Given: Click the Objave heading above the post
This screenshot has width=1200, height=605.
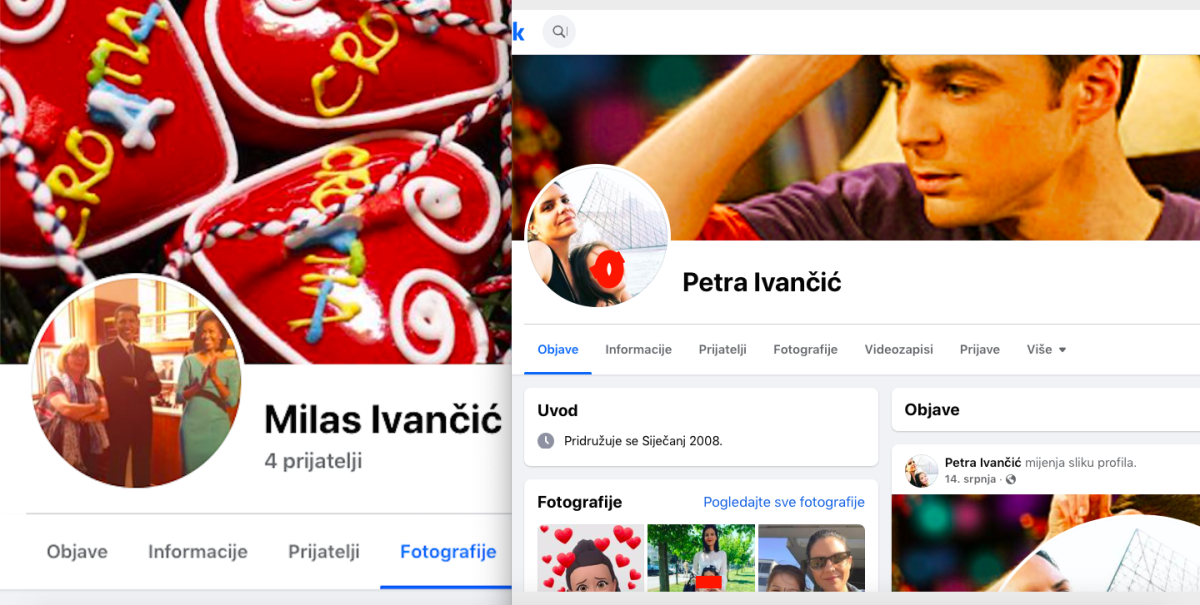Looking at the screenshot, I should click(x=932, y=410).
